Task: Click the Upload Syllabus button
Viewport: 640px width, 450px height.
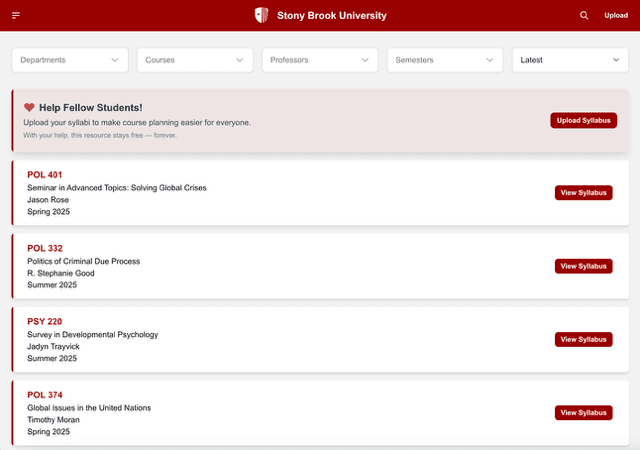Action: click(x=584, y=120)
